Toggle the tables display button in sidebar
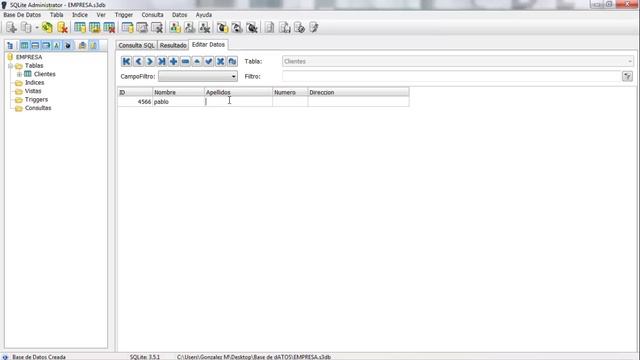 tap(24, 45)
